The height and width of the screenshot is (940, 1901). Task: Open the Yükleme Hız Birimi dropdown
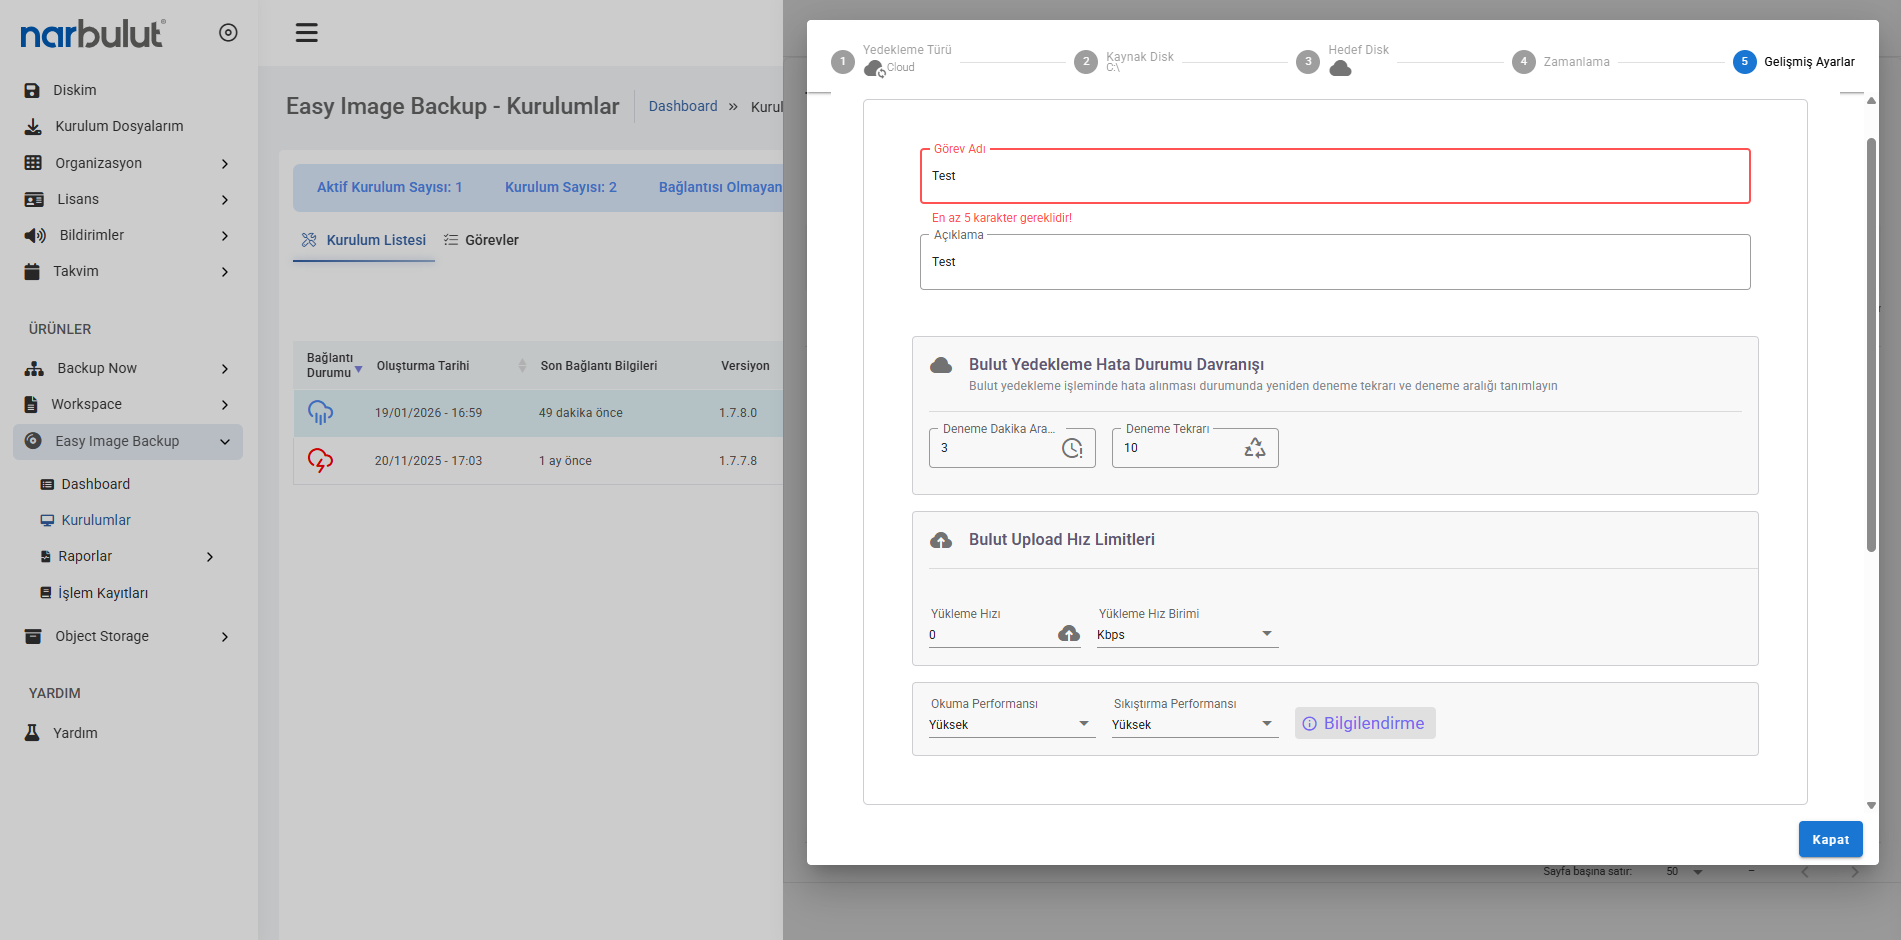pyautogui.click(x=1187, y=635)
